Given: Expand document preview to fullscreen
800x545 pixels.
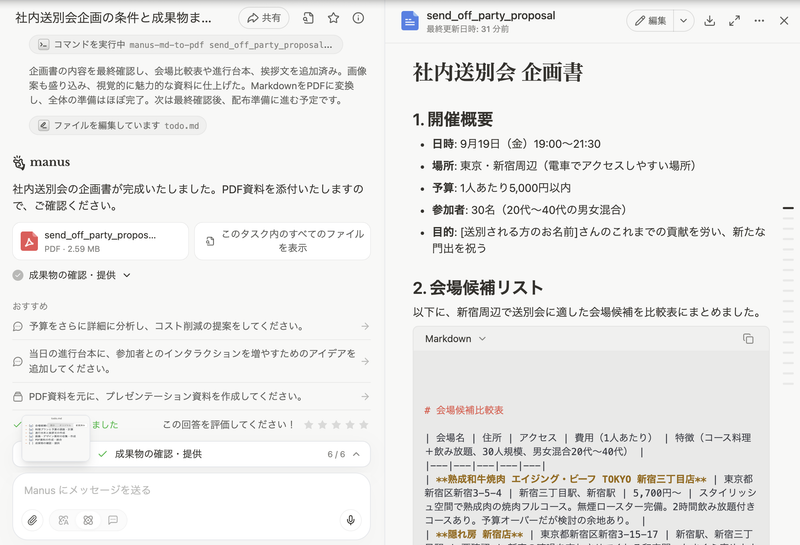Looking at the screenshot, I should (x=734, y=21).
